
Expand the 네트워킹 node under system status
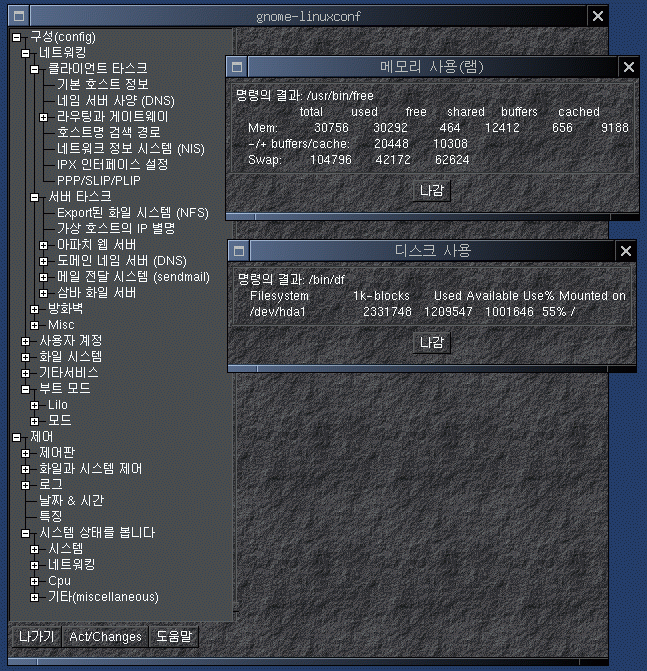[x=35, y=565]
